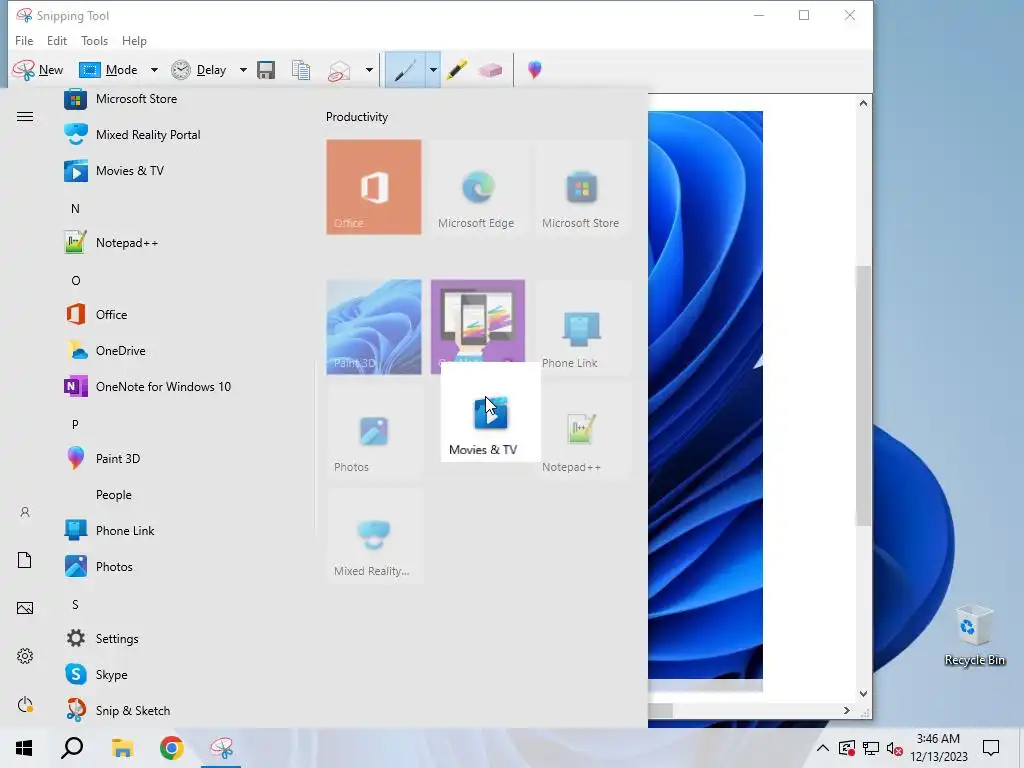Click the Windows Start button
This screenshot has width=1024, height=768.
[24, 748]
